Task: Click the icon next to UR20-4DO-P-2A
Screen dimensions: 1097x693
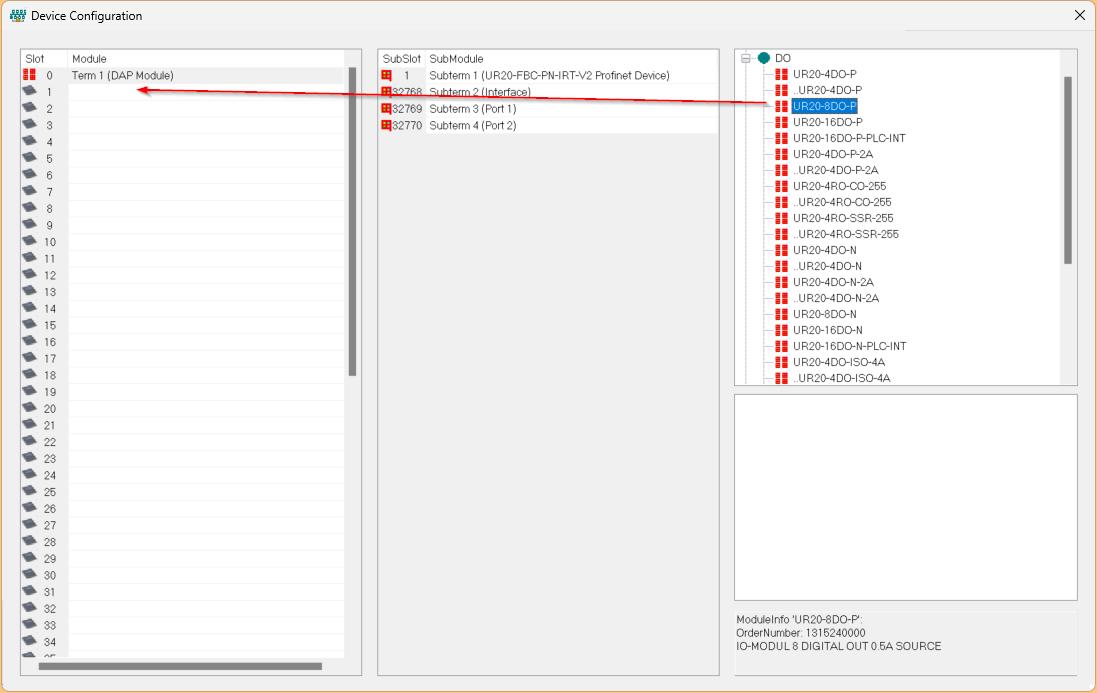Action: (x=781, y=155)
